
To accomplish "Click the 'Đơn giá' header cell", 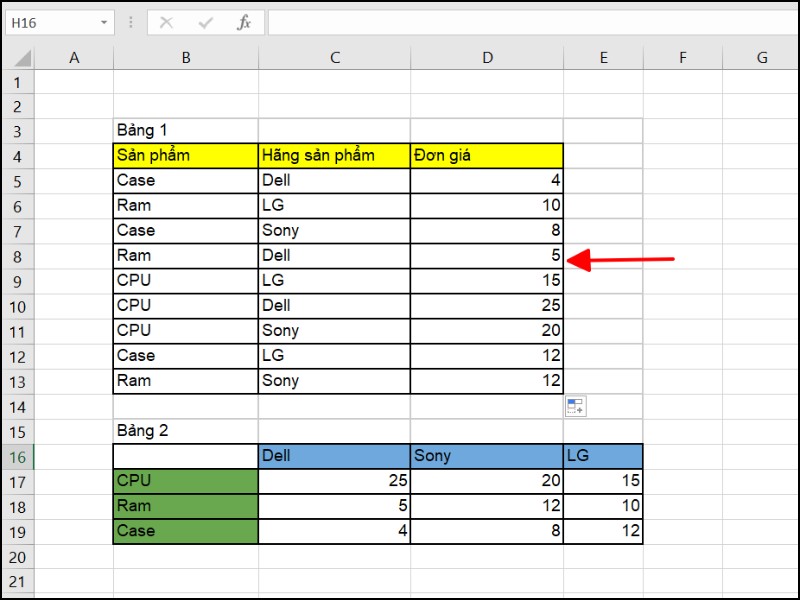I will 486,155.
